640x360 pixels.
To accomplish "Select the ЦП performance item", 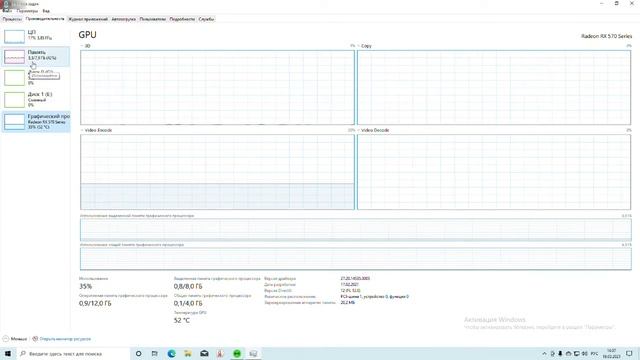I will [x=36, y=36].
